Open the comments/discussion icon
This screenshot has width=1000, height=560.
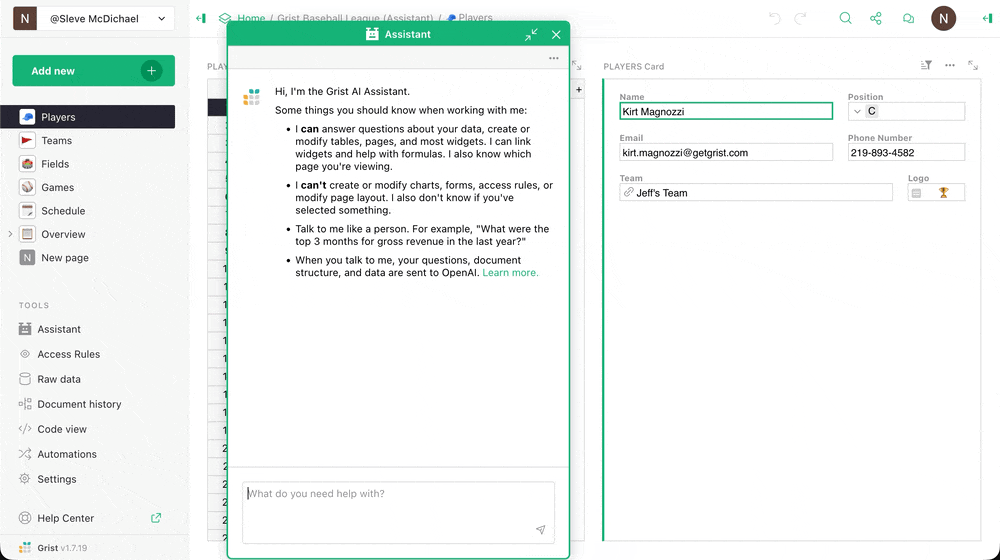click(908, 18)
